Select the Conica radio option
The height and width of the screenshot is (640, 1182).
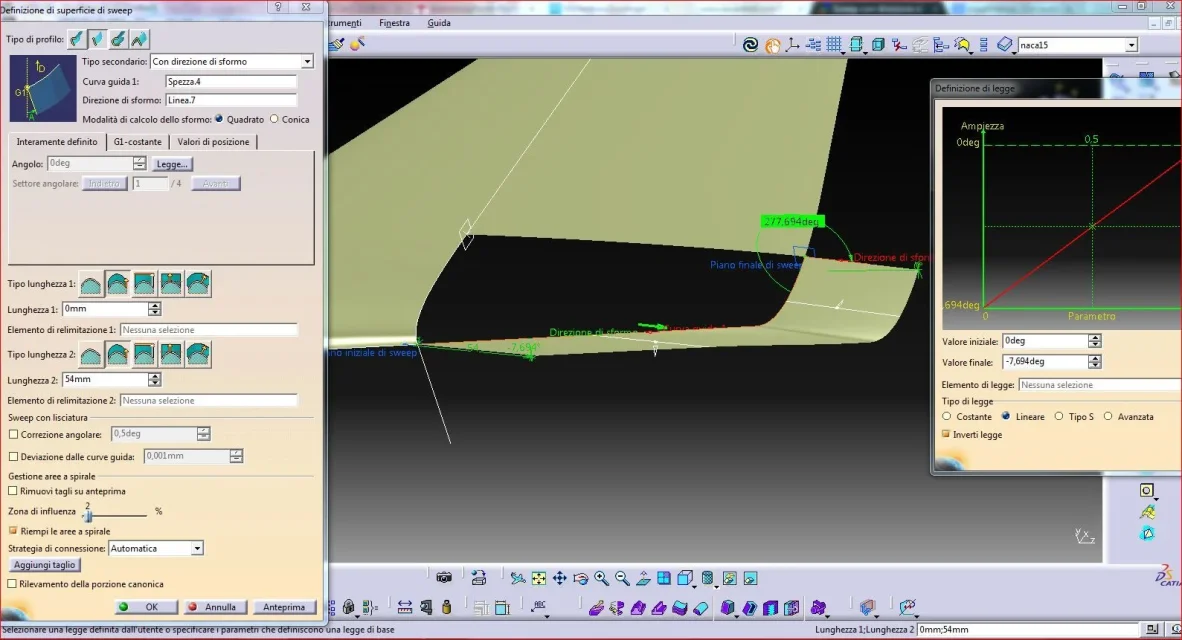(x=274, y=119)
